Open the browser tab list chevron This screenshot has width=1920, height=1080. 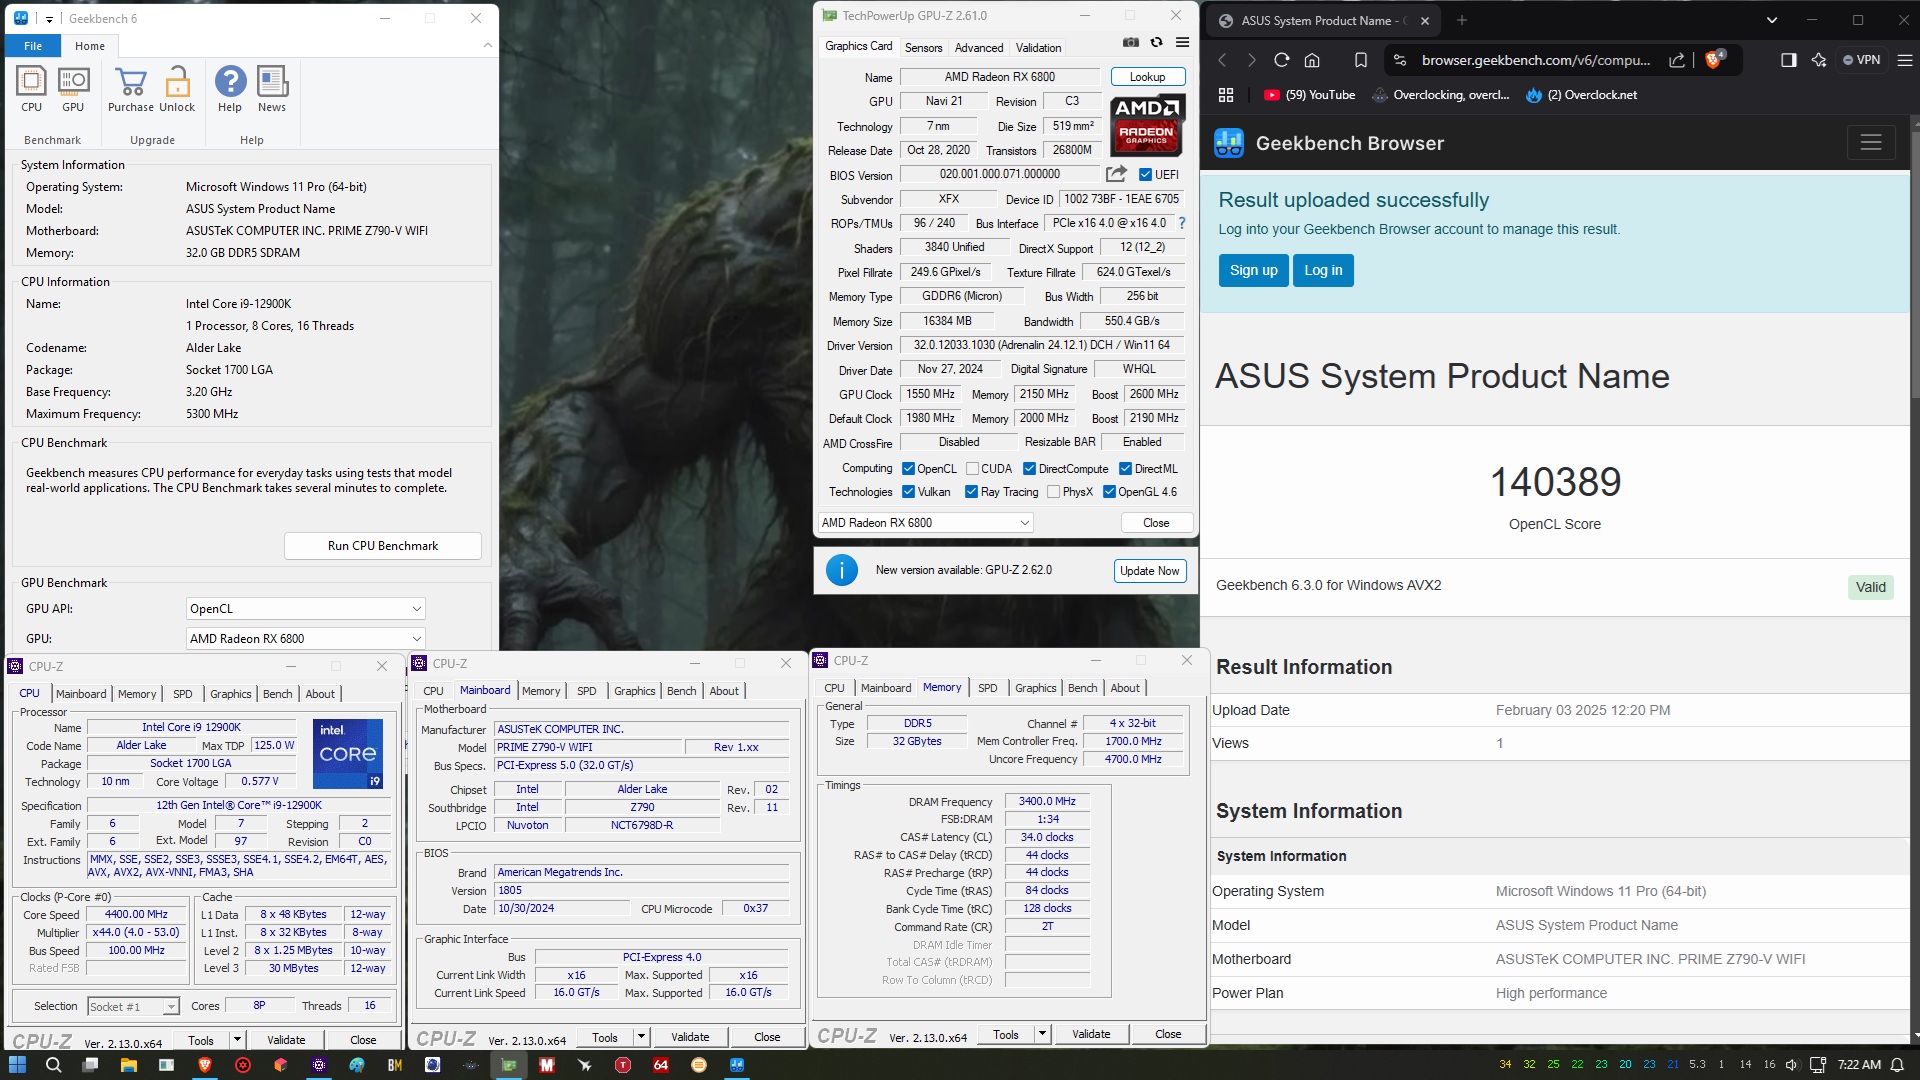pos(1772,20)
